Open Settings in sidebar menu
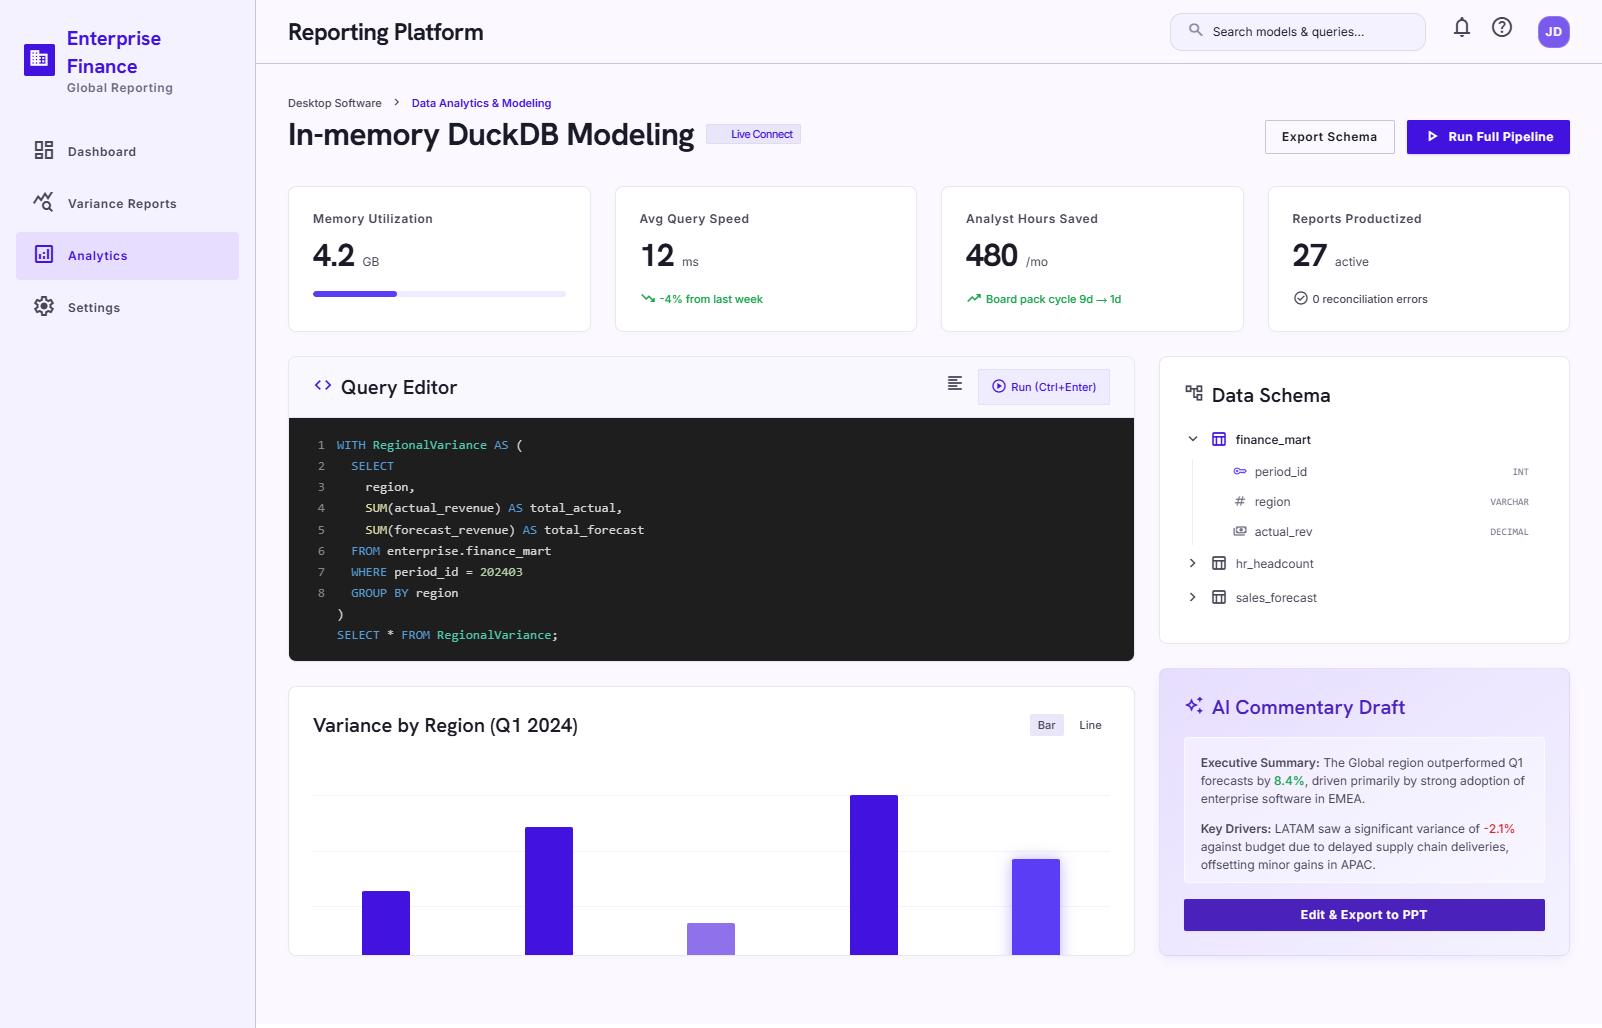The height and width of the screenshot is (1028, 1602). (127, 308)
